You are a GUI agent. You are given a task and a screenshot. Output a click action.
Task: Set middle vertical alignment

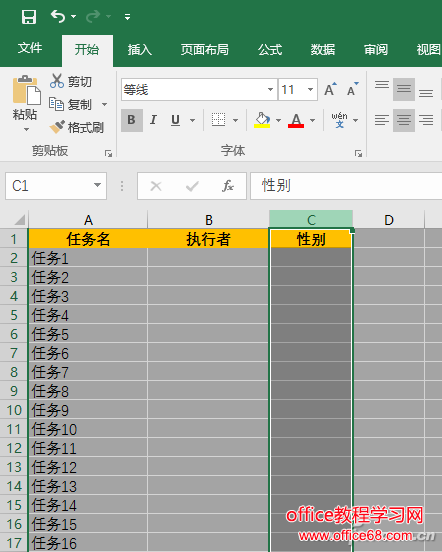[404, 89]
